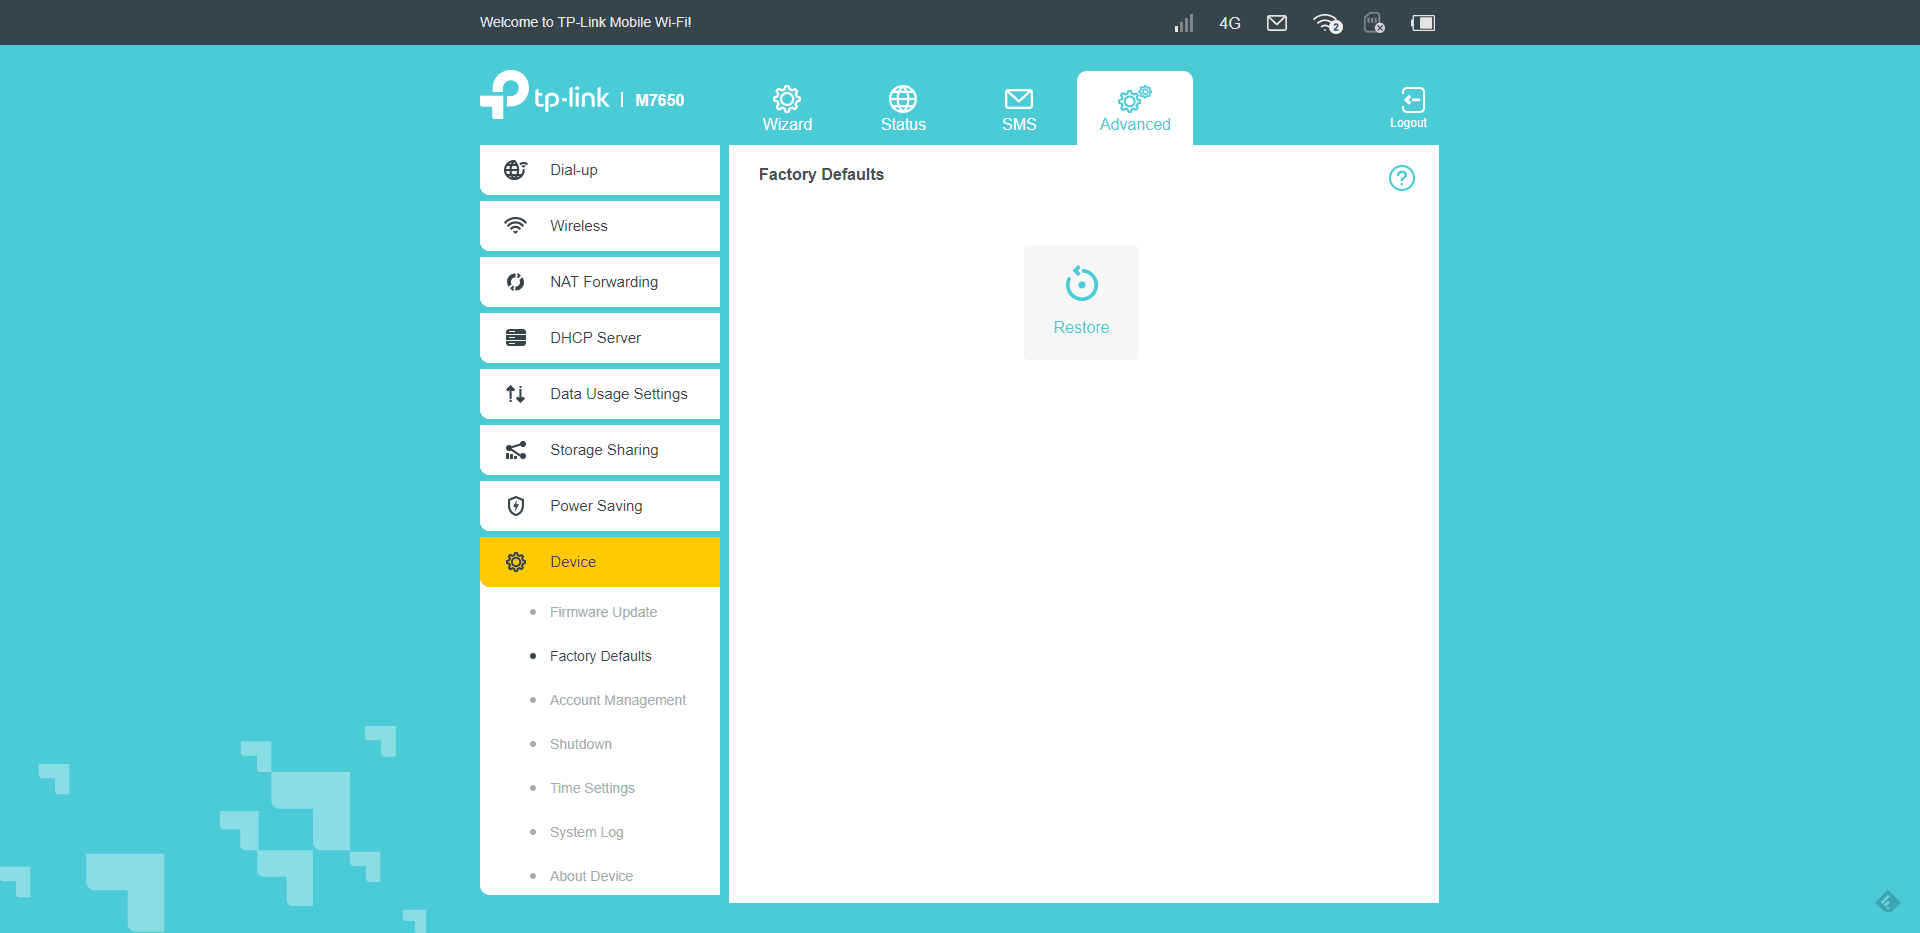This screenshot has height=933, width=1920.
Task: Click the Dial-up globe icon
Action: click(516, 170)
